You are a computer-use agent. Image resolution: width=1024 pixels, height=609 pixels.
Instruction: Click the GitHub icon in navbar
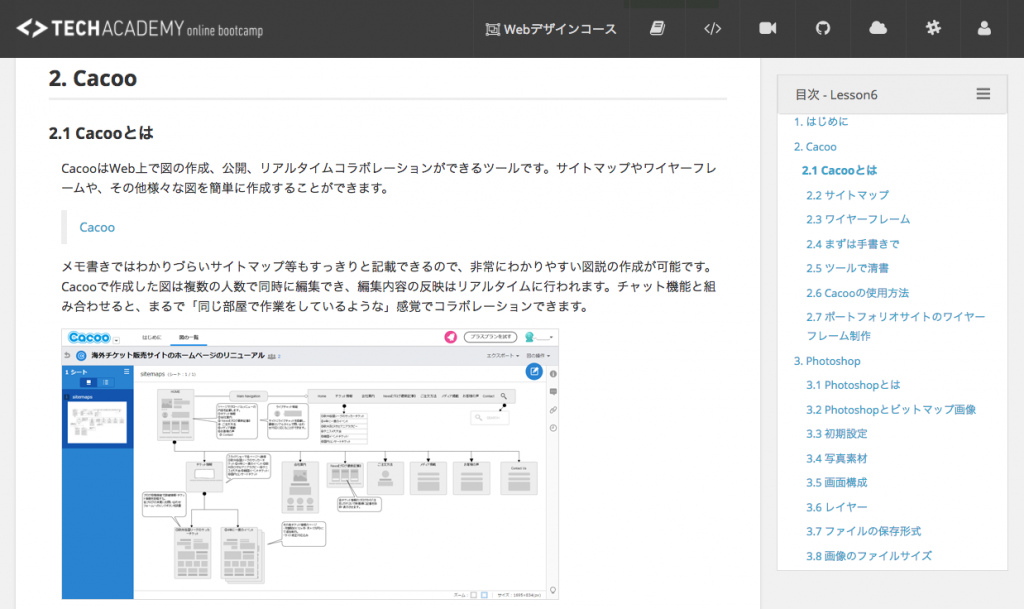(x=823, y=28)
